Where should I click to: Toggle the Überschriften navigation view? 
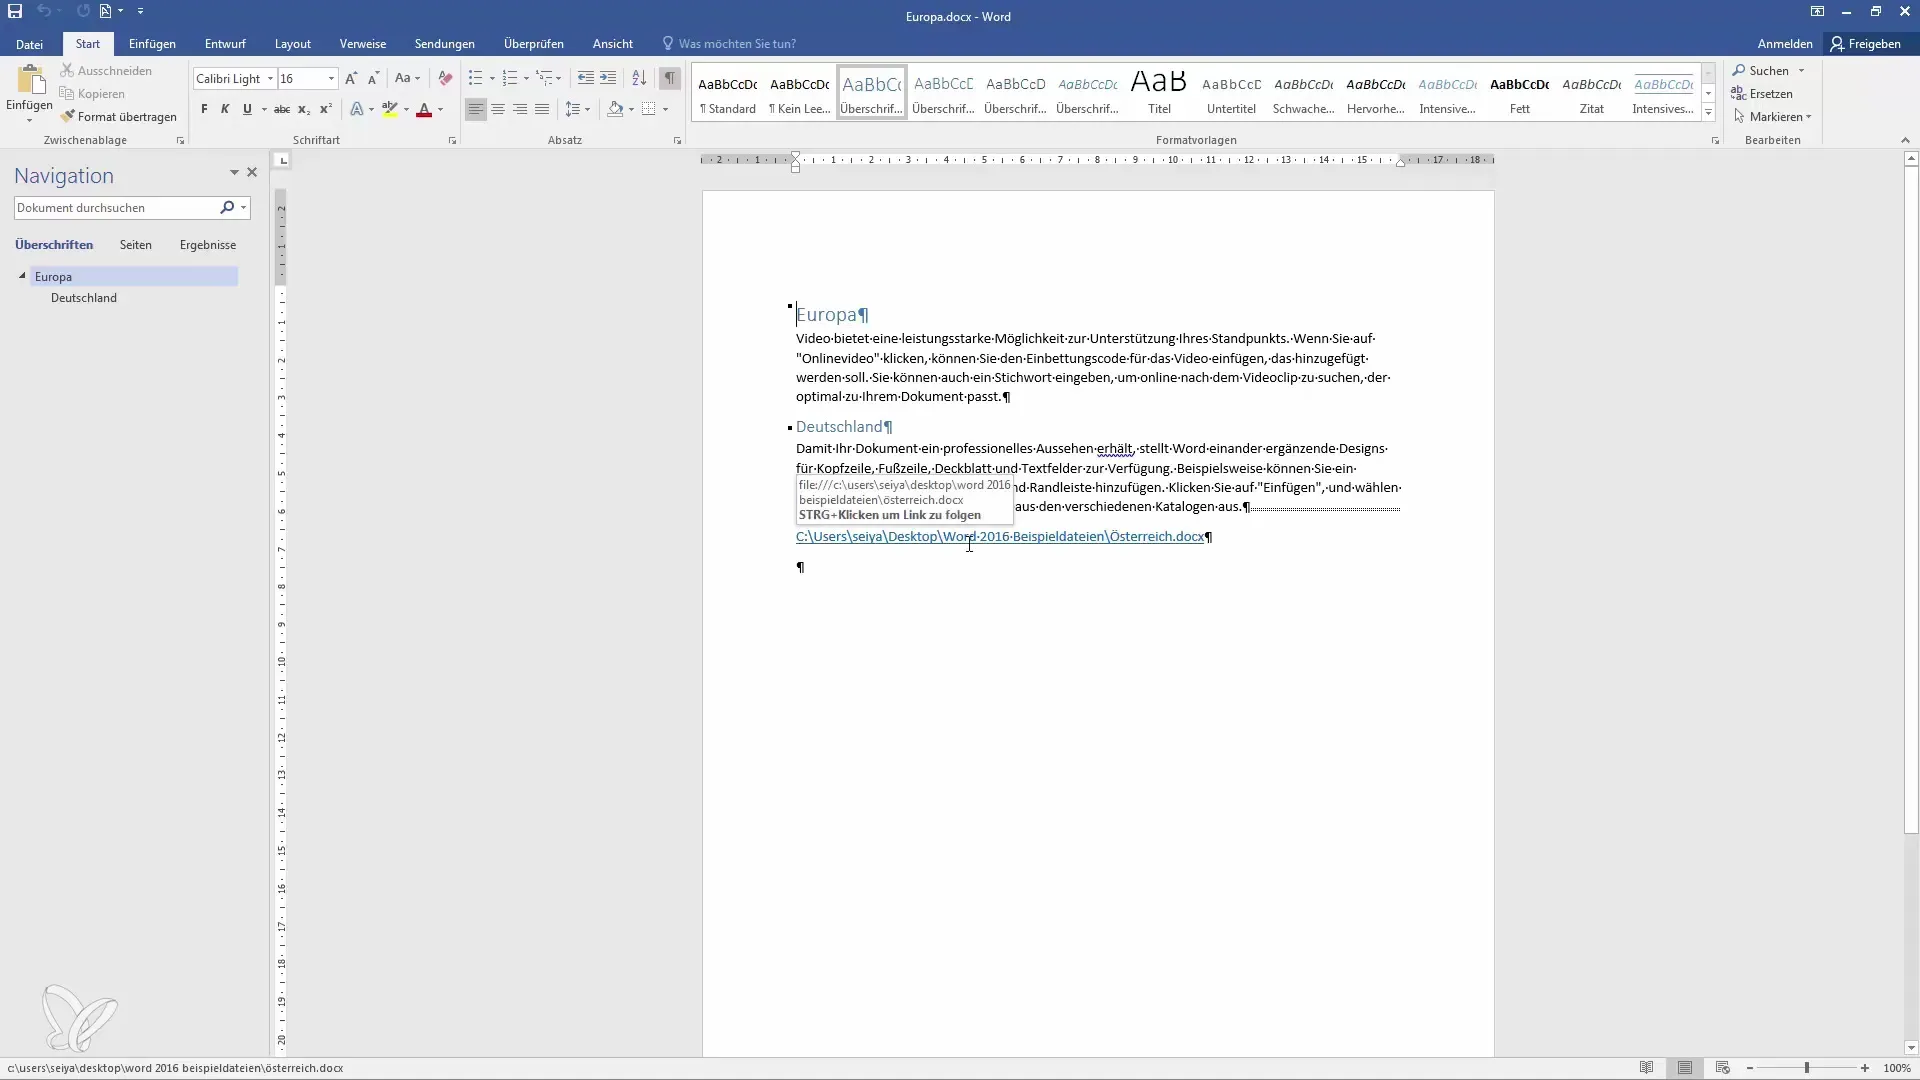click(x=54, y=245)
